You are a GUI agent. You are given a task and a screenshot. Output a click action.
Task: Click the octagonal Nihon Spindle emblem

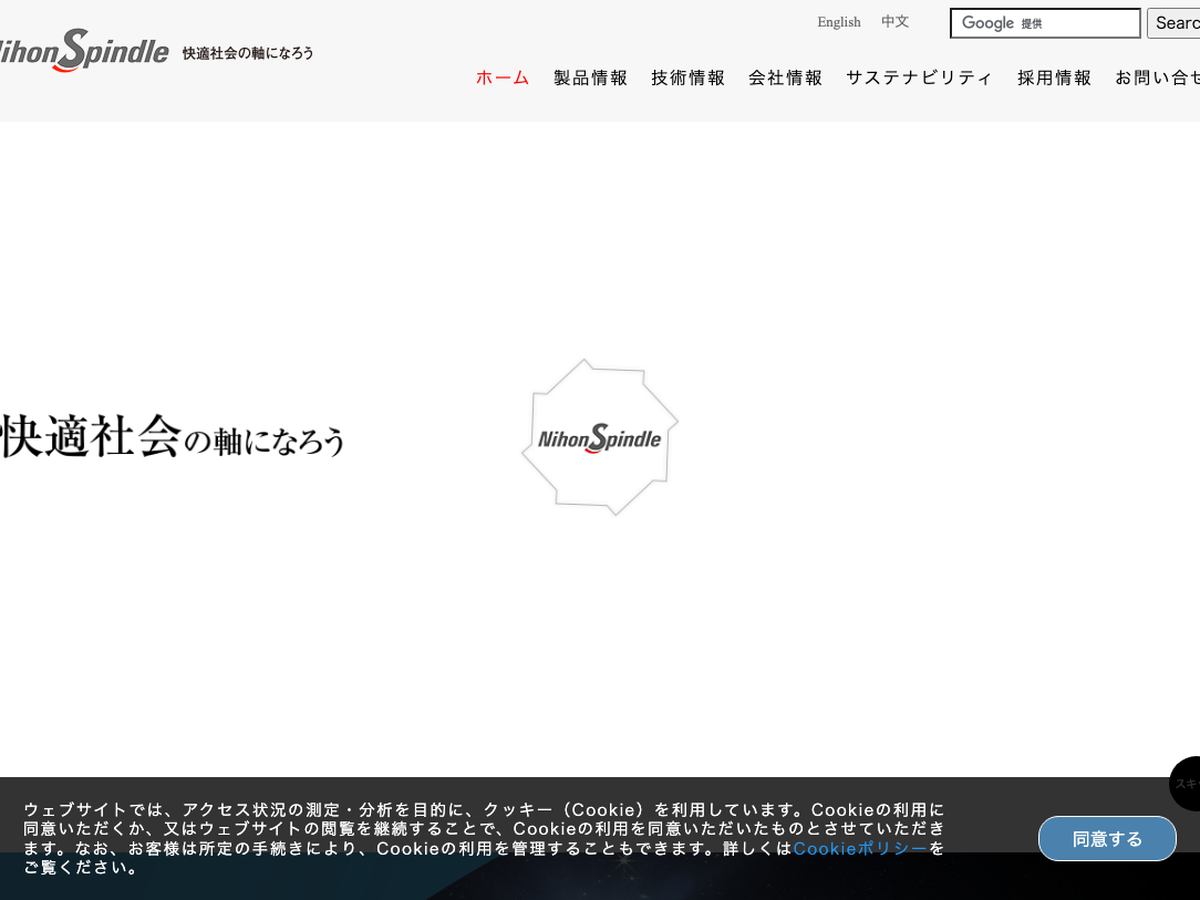pos(600,438)
